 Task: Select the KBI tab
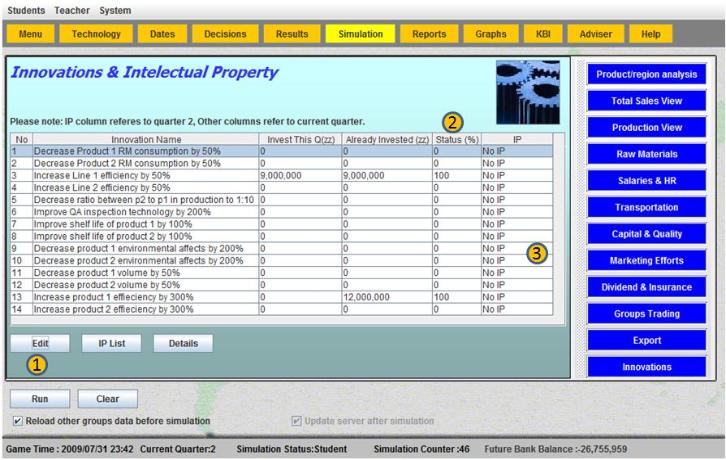tap(543, 34)
